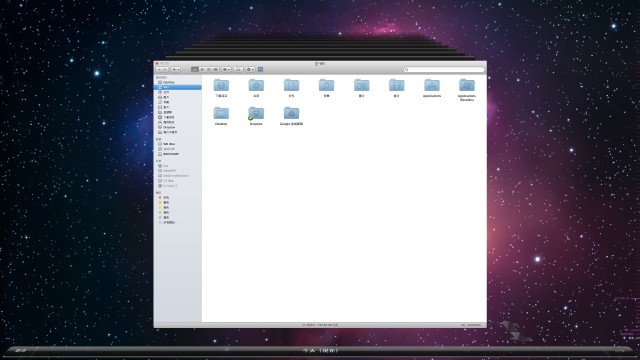Select sidebar item with music note icon
This screenshot has width=640, height=360.
click(178, 102)
